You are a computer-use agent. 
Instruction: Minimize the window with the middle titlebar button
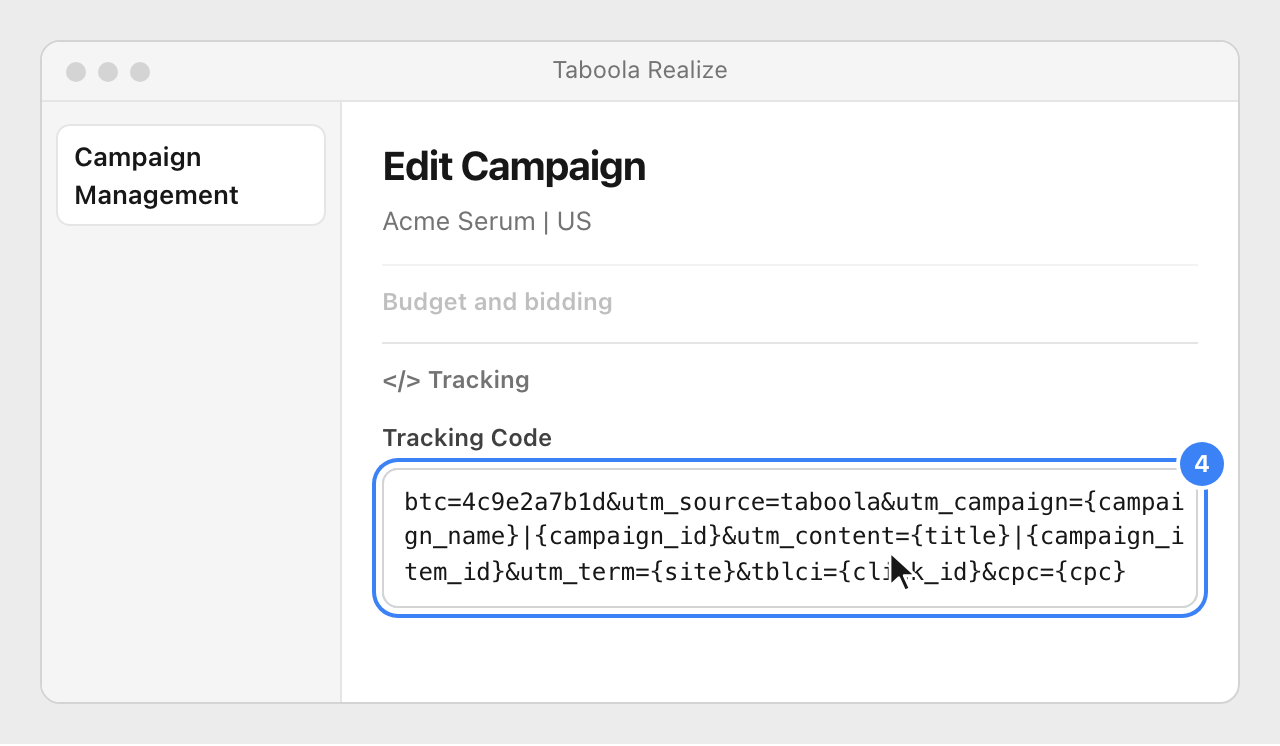pos(108,72)
